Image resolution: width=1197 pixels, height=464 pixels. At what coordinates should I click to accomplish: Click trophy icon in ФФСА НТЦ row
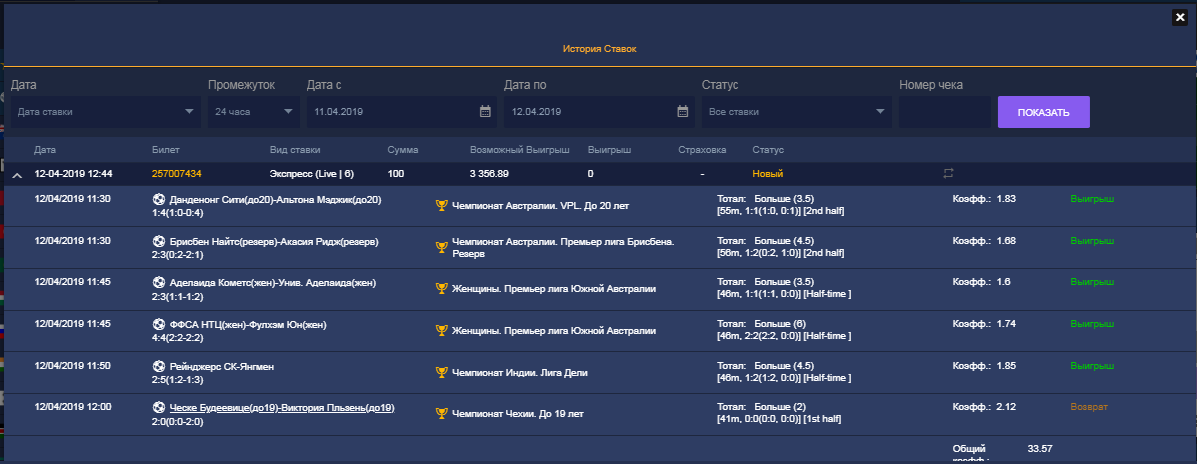[441, 330]
